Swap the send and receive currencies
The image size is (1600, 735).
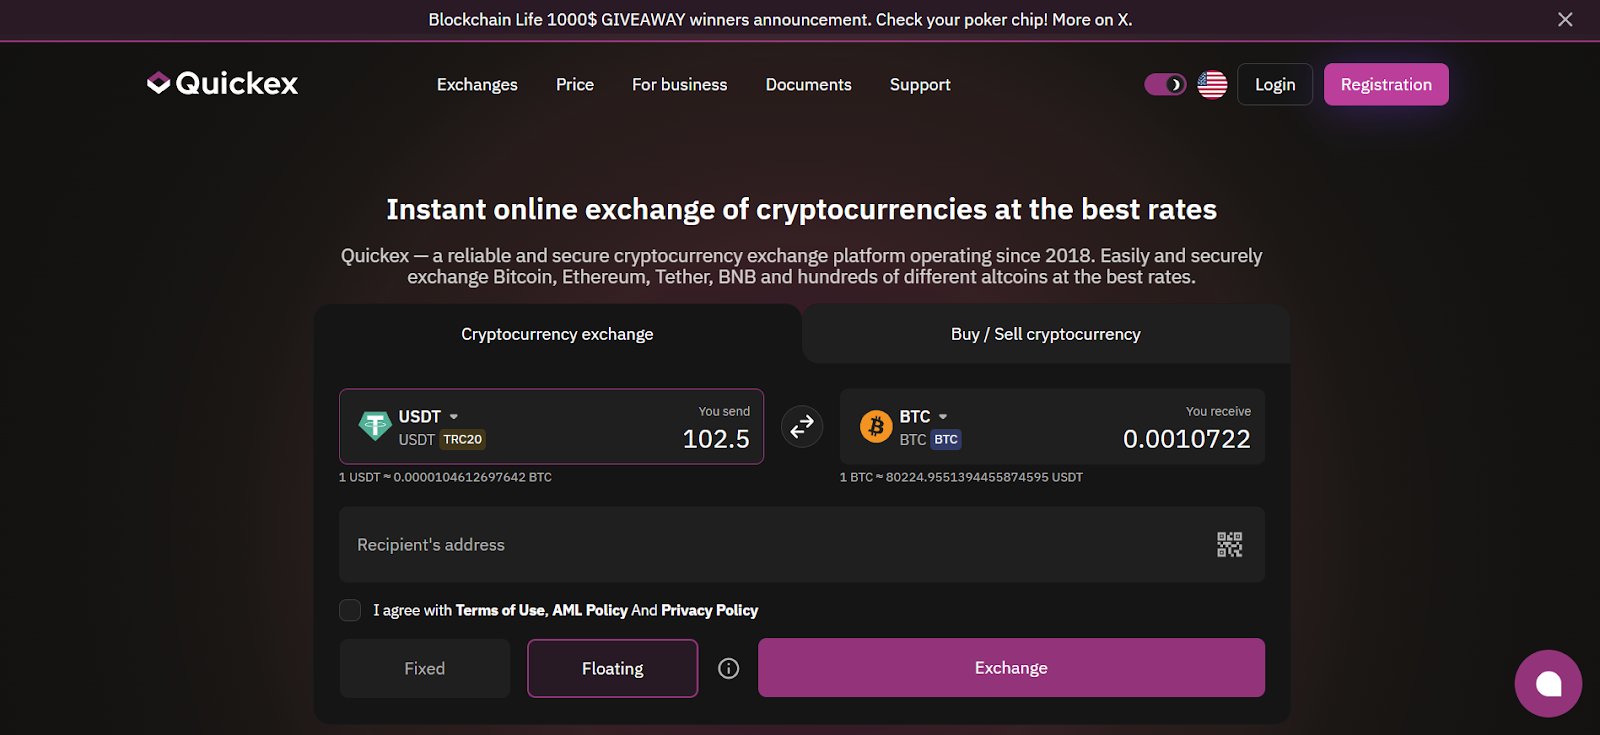[802, 427]
